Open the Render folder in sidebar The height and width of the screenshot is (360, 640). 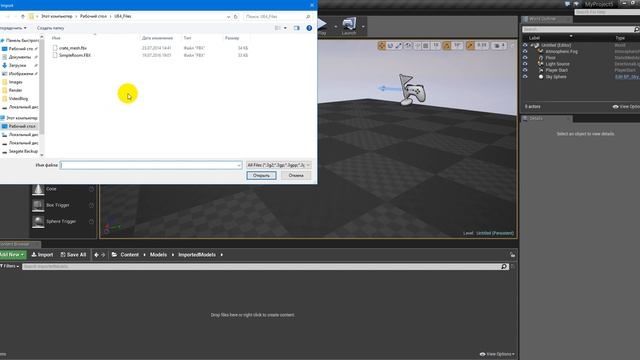point(16,90)
